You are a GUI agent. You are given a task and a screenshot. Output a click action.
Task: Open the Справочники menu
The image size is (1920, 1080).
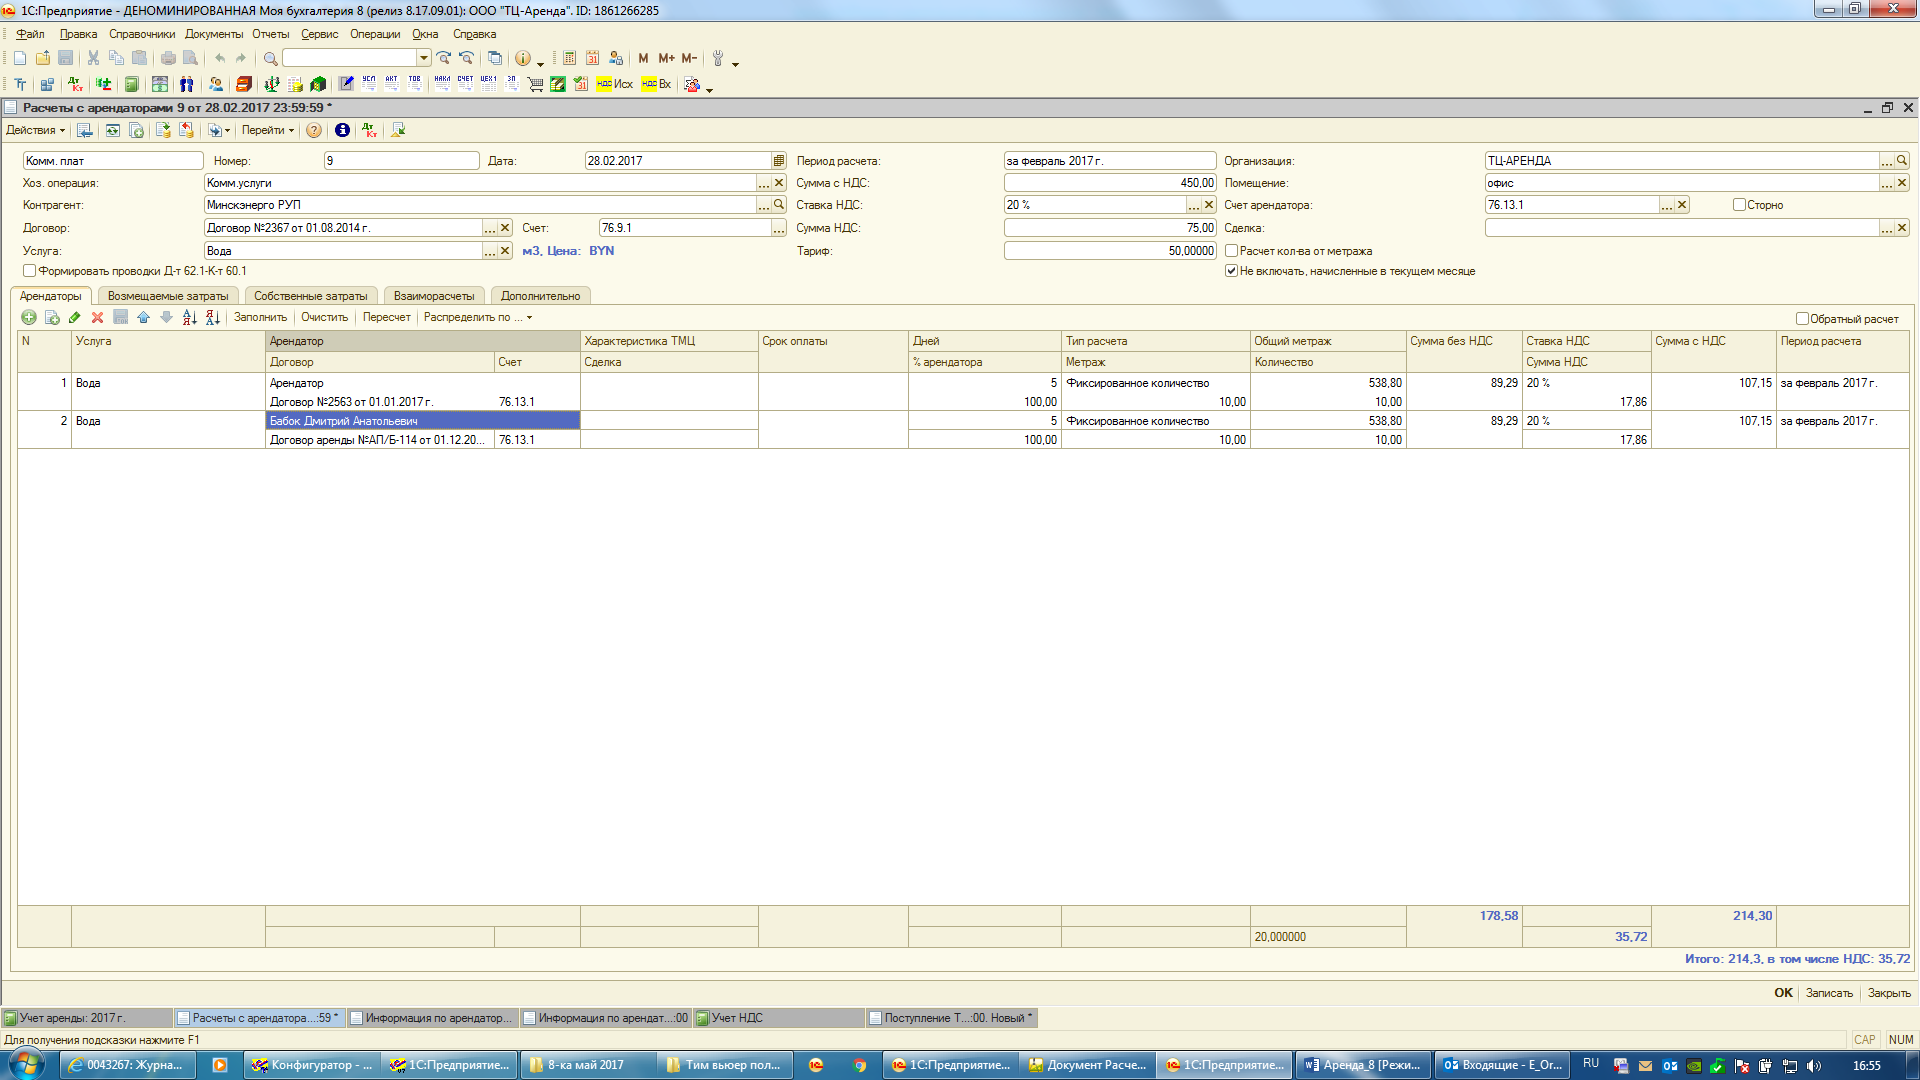point(141,34)
